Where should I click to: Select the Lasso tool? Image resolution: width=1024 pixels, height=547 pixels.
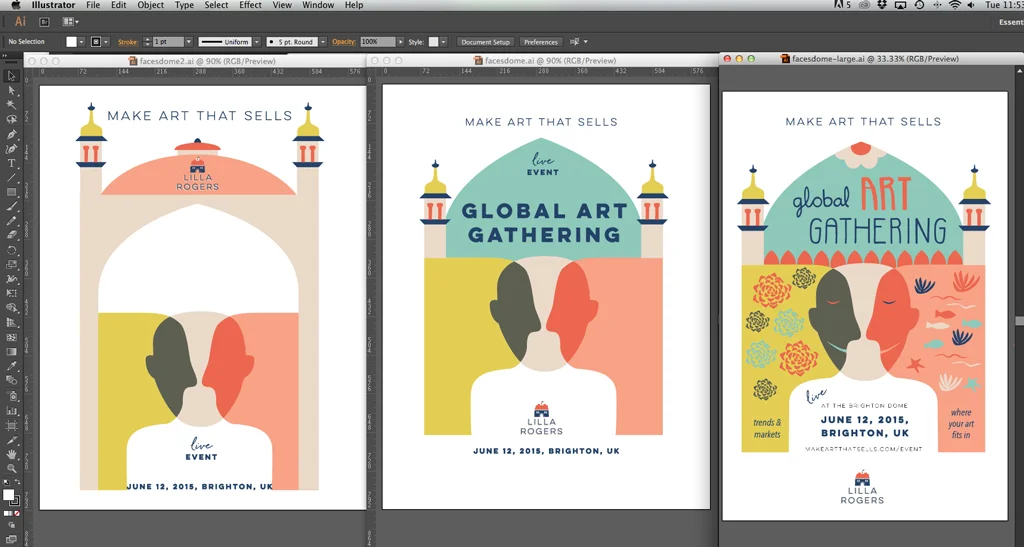[11, 119]
